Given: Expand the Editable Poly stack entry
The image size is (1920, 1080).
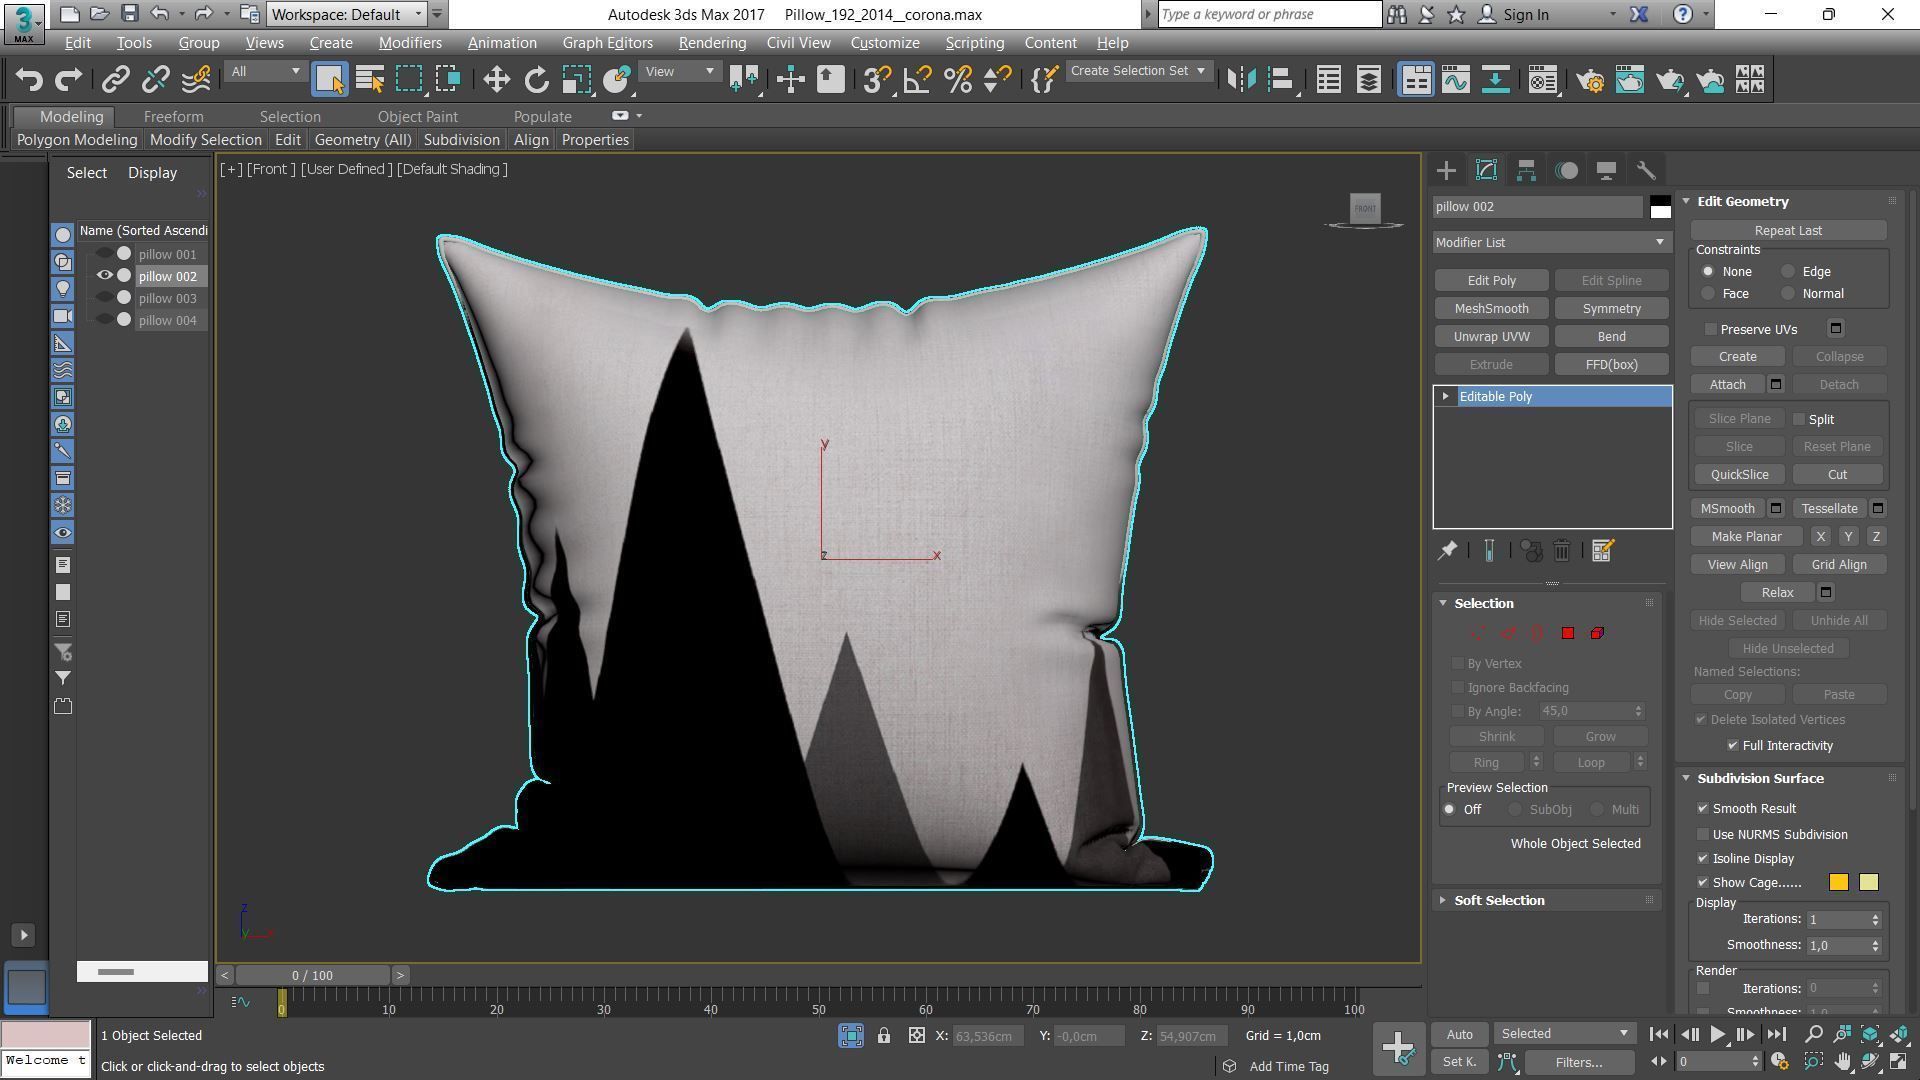Looking at the screenshot, I should (1446, 397).
